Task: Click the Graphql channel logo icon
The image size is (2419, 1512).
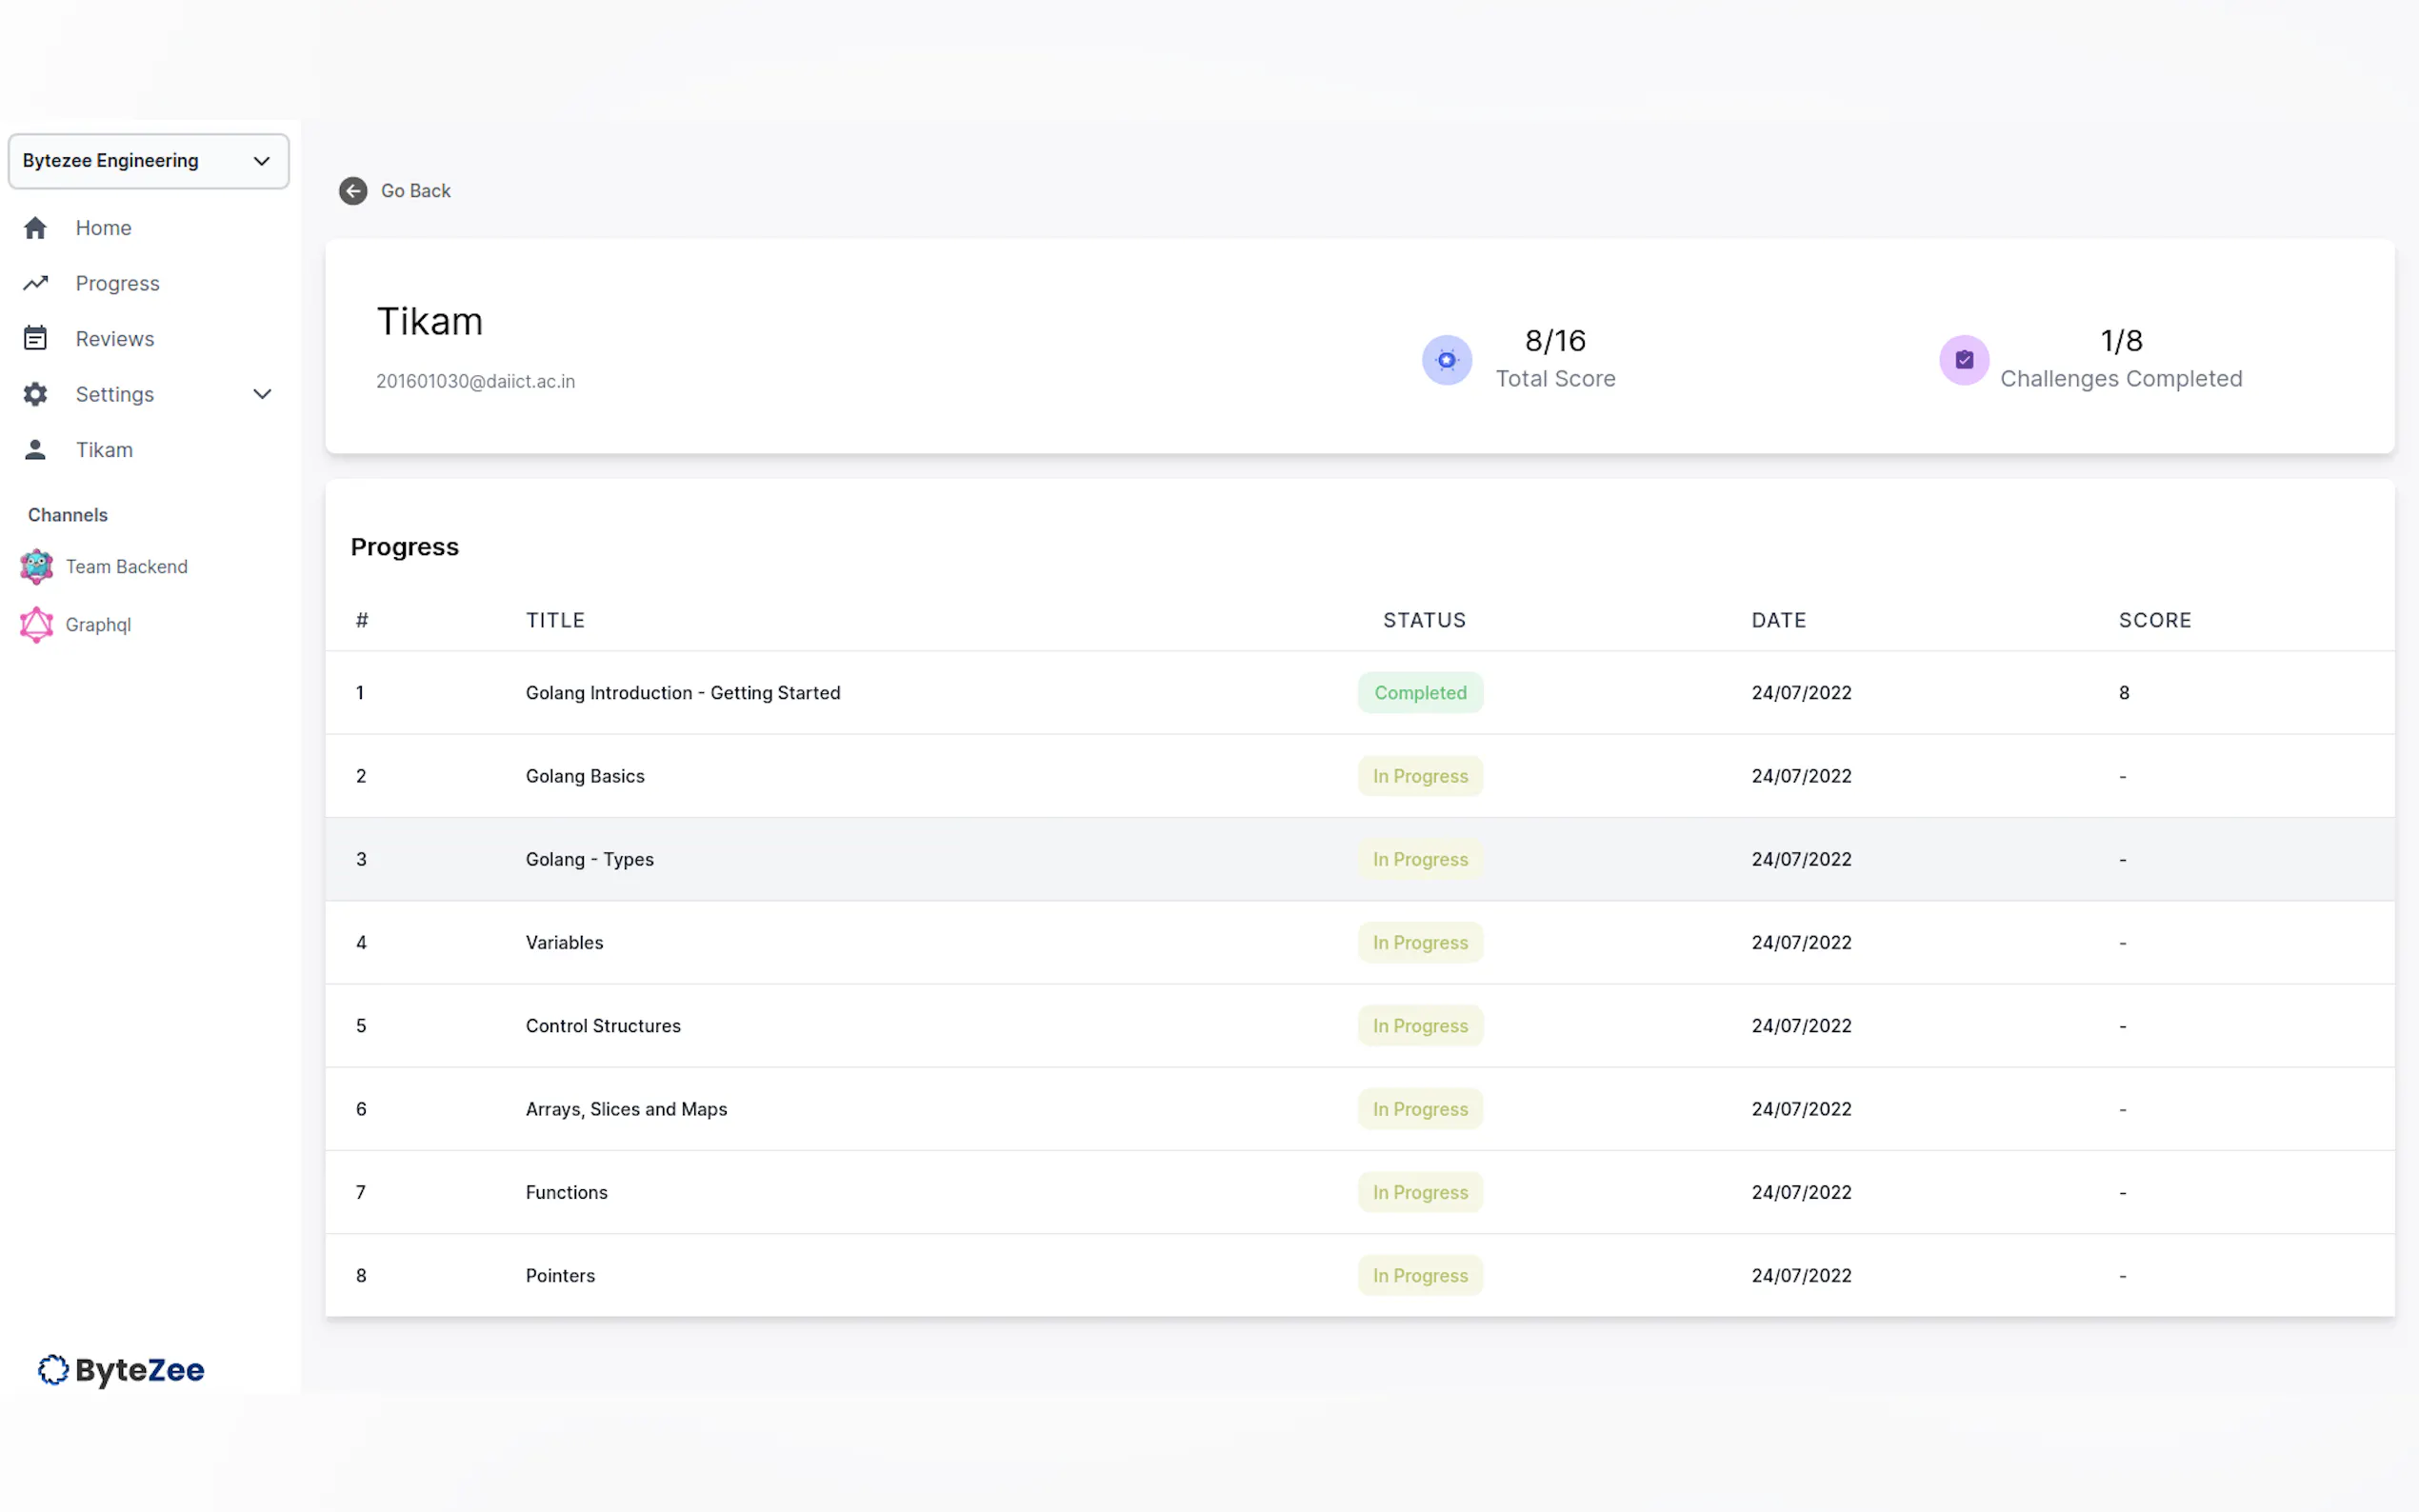Action: (37, 625)
